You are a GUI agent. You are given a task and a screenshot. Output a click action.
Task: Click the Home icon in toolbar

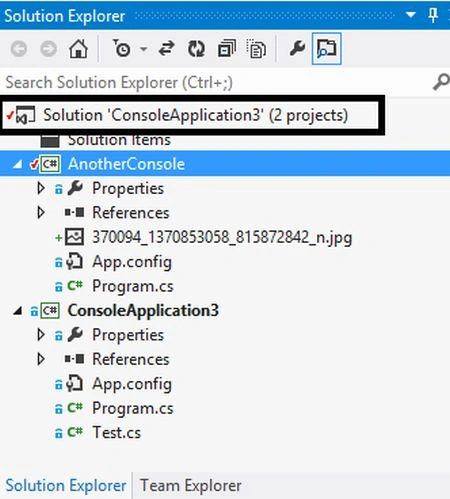point(78,49)
